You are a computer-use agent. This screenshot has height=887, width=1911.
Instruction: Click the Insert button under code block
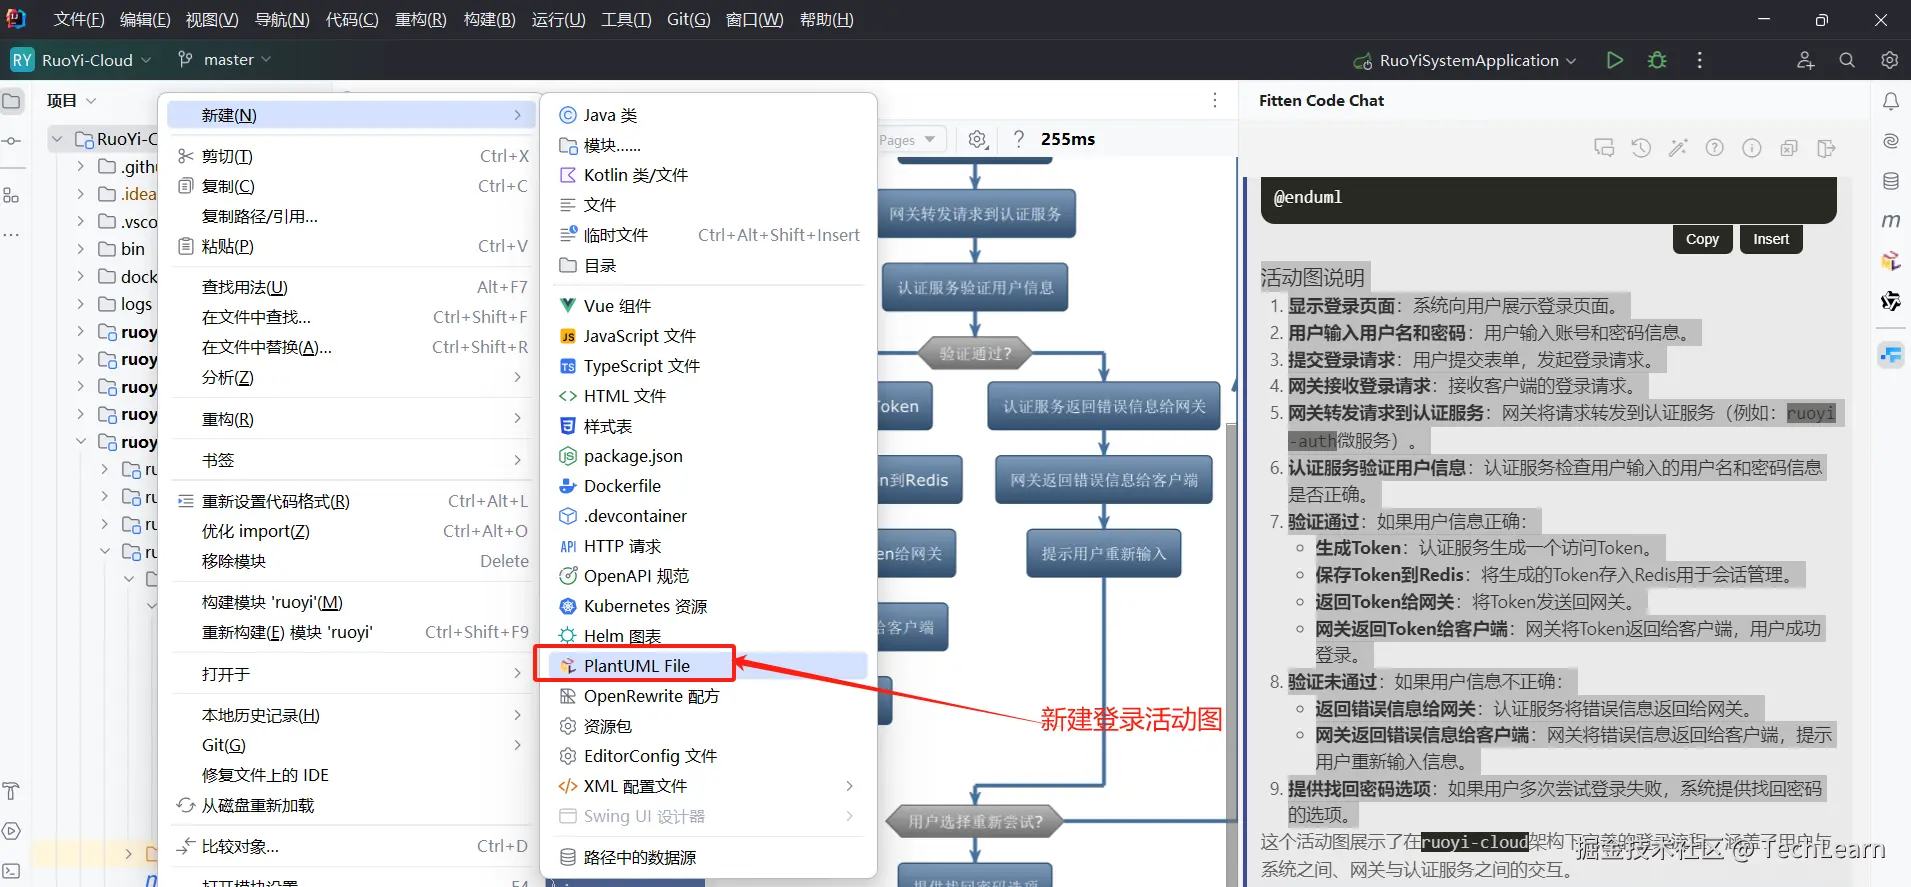click(x=1771, y=239)
